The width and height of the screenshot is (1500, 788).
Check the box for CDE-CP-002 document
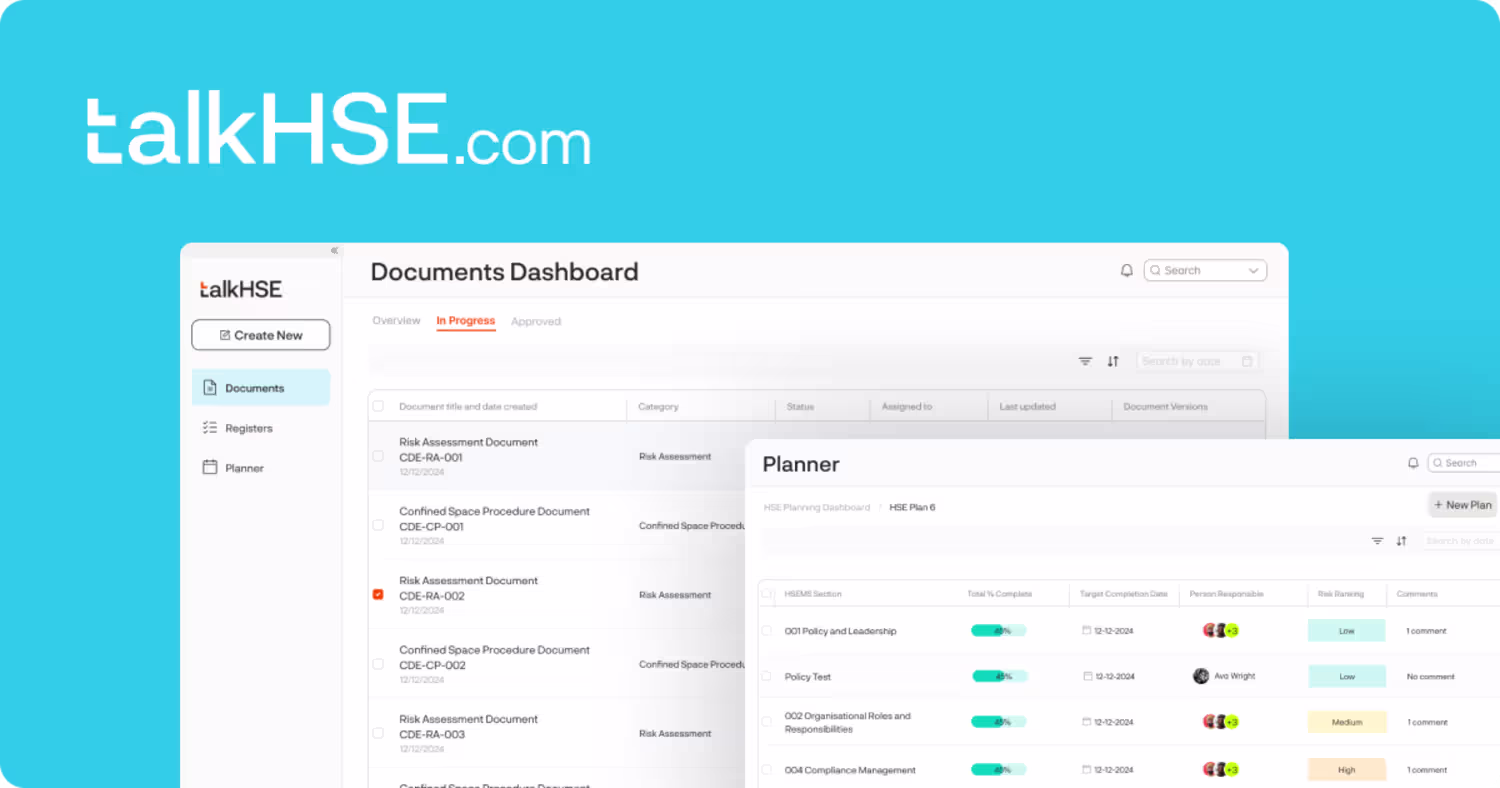tap(378, 664)
